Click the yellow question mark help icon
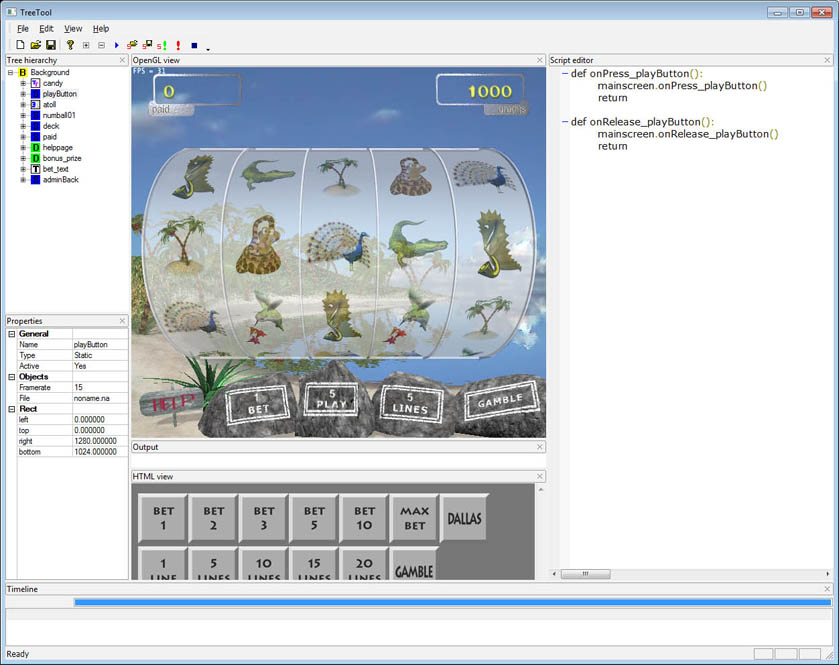Screen dimensions: 839x665 (x=70, y=45)
